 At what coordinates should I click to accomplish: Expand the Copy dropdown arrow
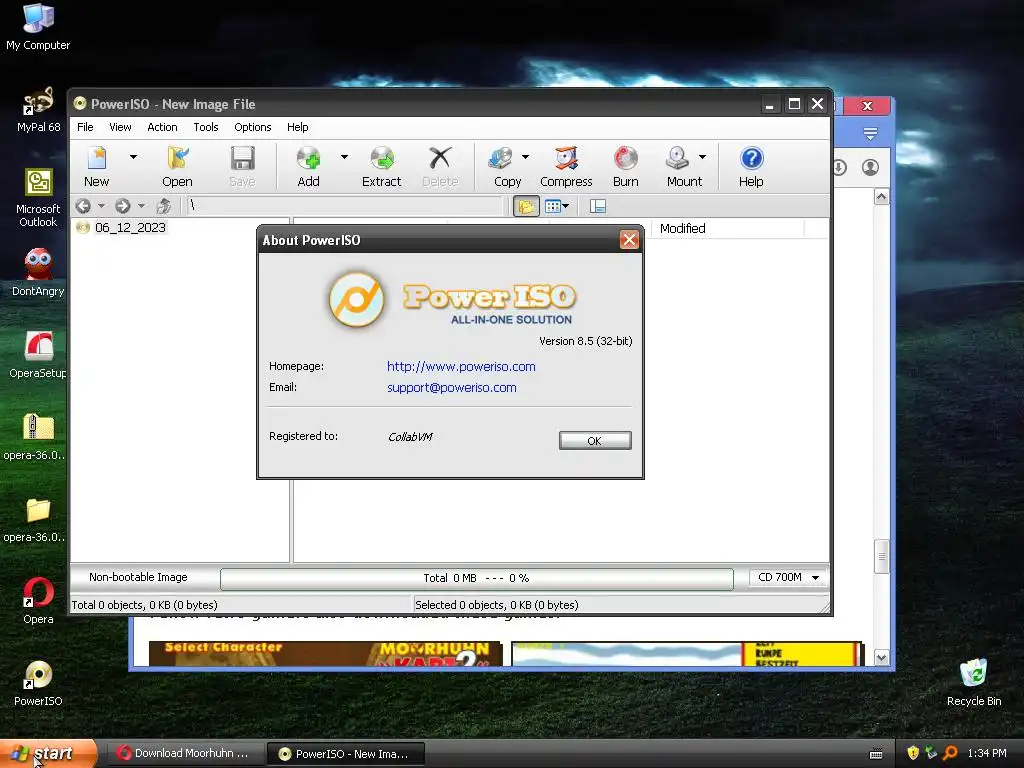[x=525, y=157]
